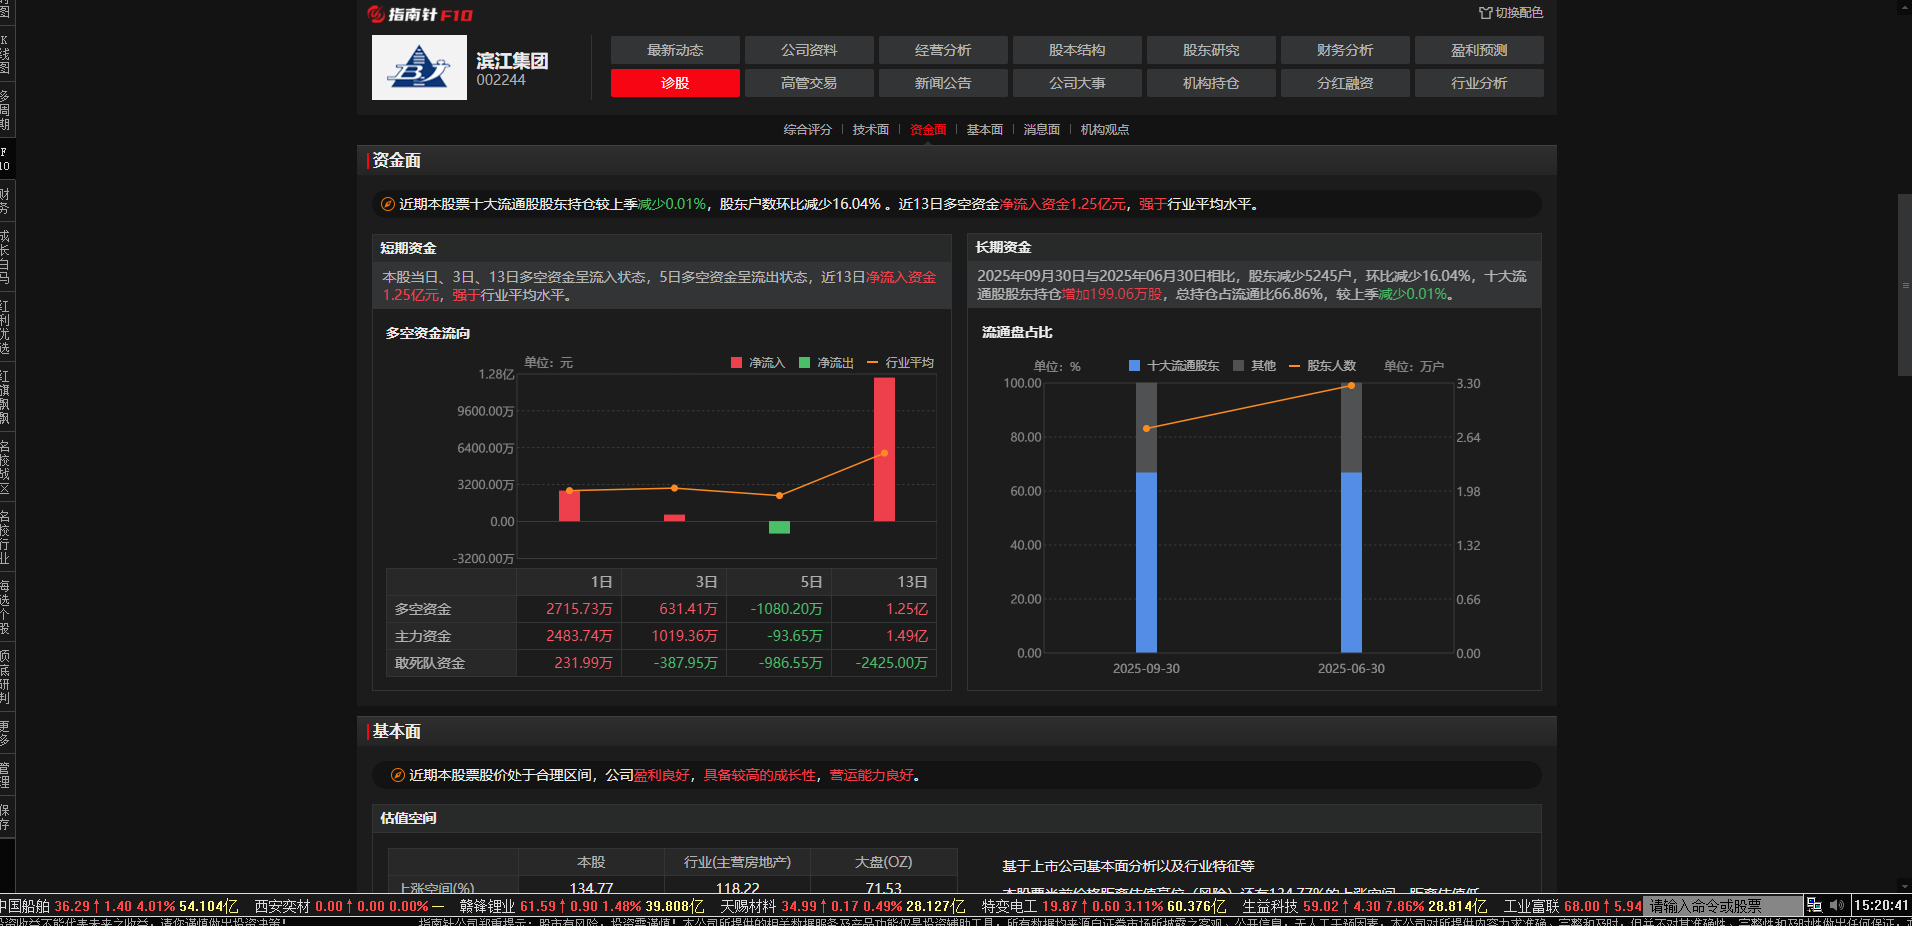
Task: Toggle the 行业平均 legend line marker
Action: coord(872,363)
